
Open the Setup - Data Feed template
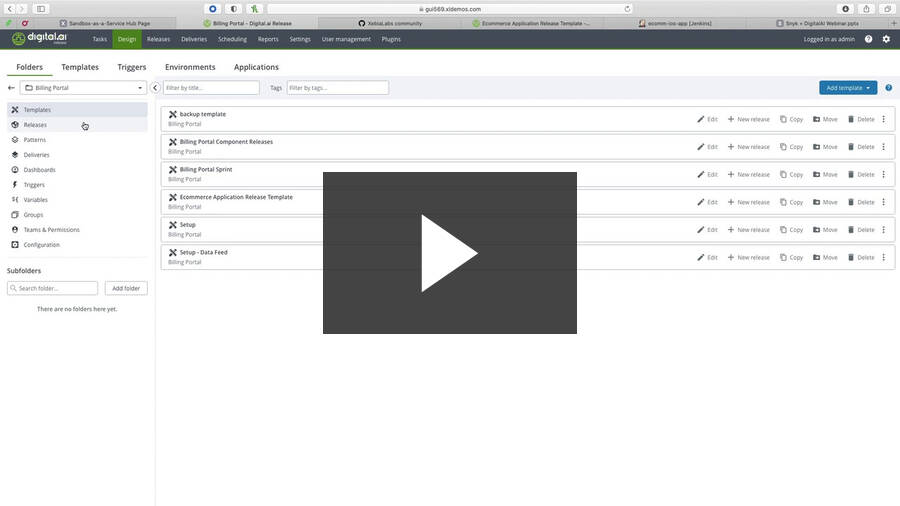pyautogui.click(x=203, y=252)
